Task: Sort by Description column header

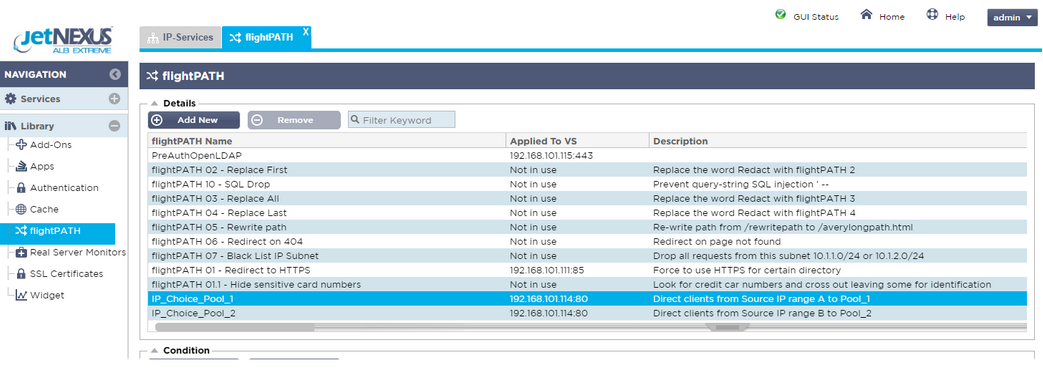Action: pos(837,141)
